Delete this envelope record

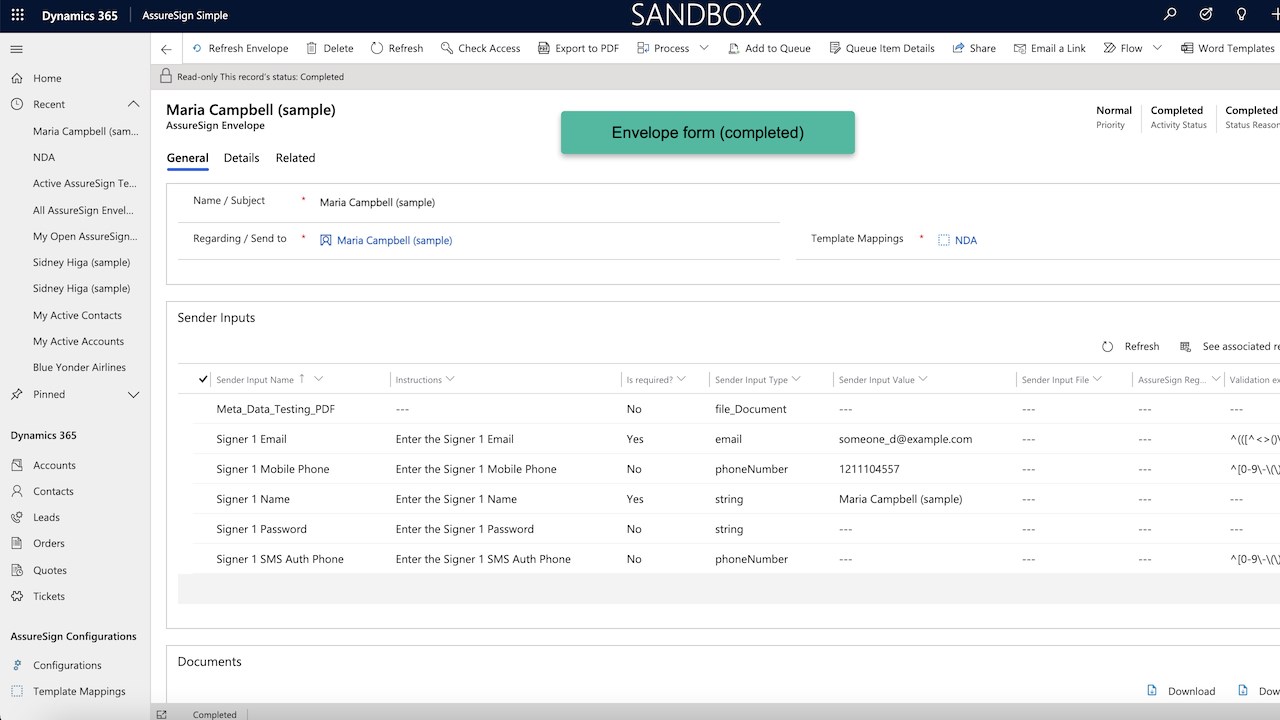[x=330, y=48]
